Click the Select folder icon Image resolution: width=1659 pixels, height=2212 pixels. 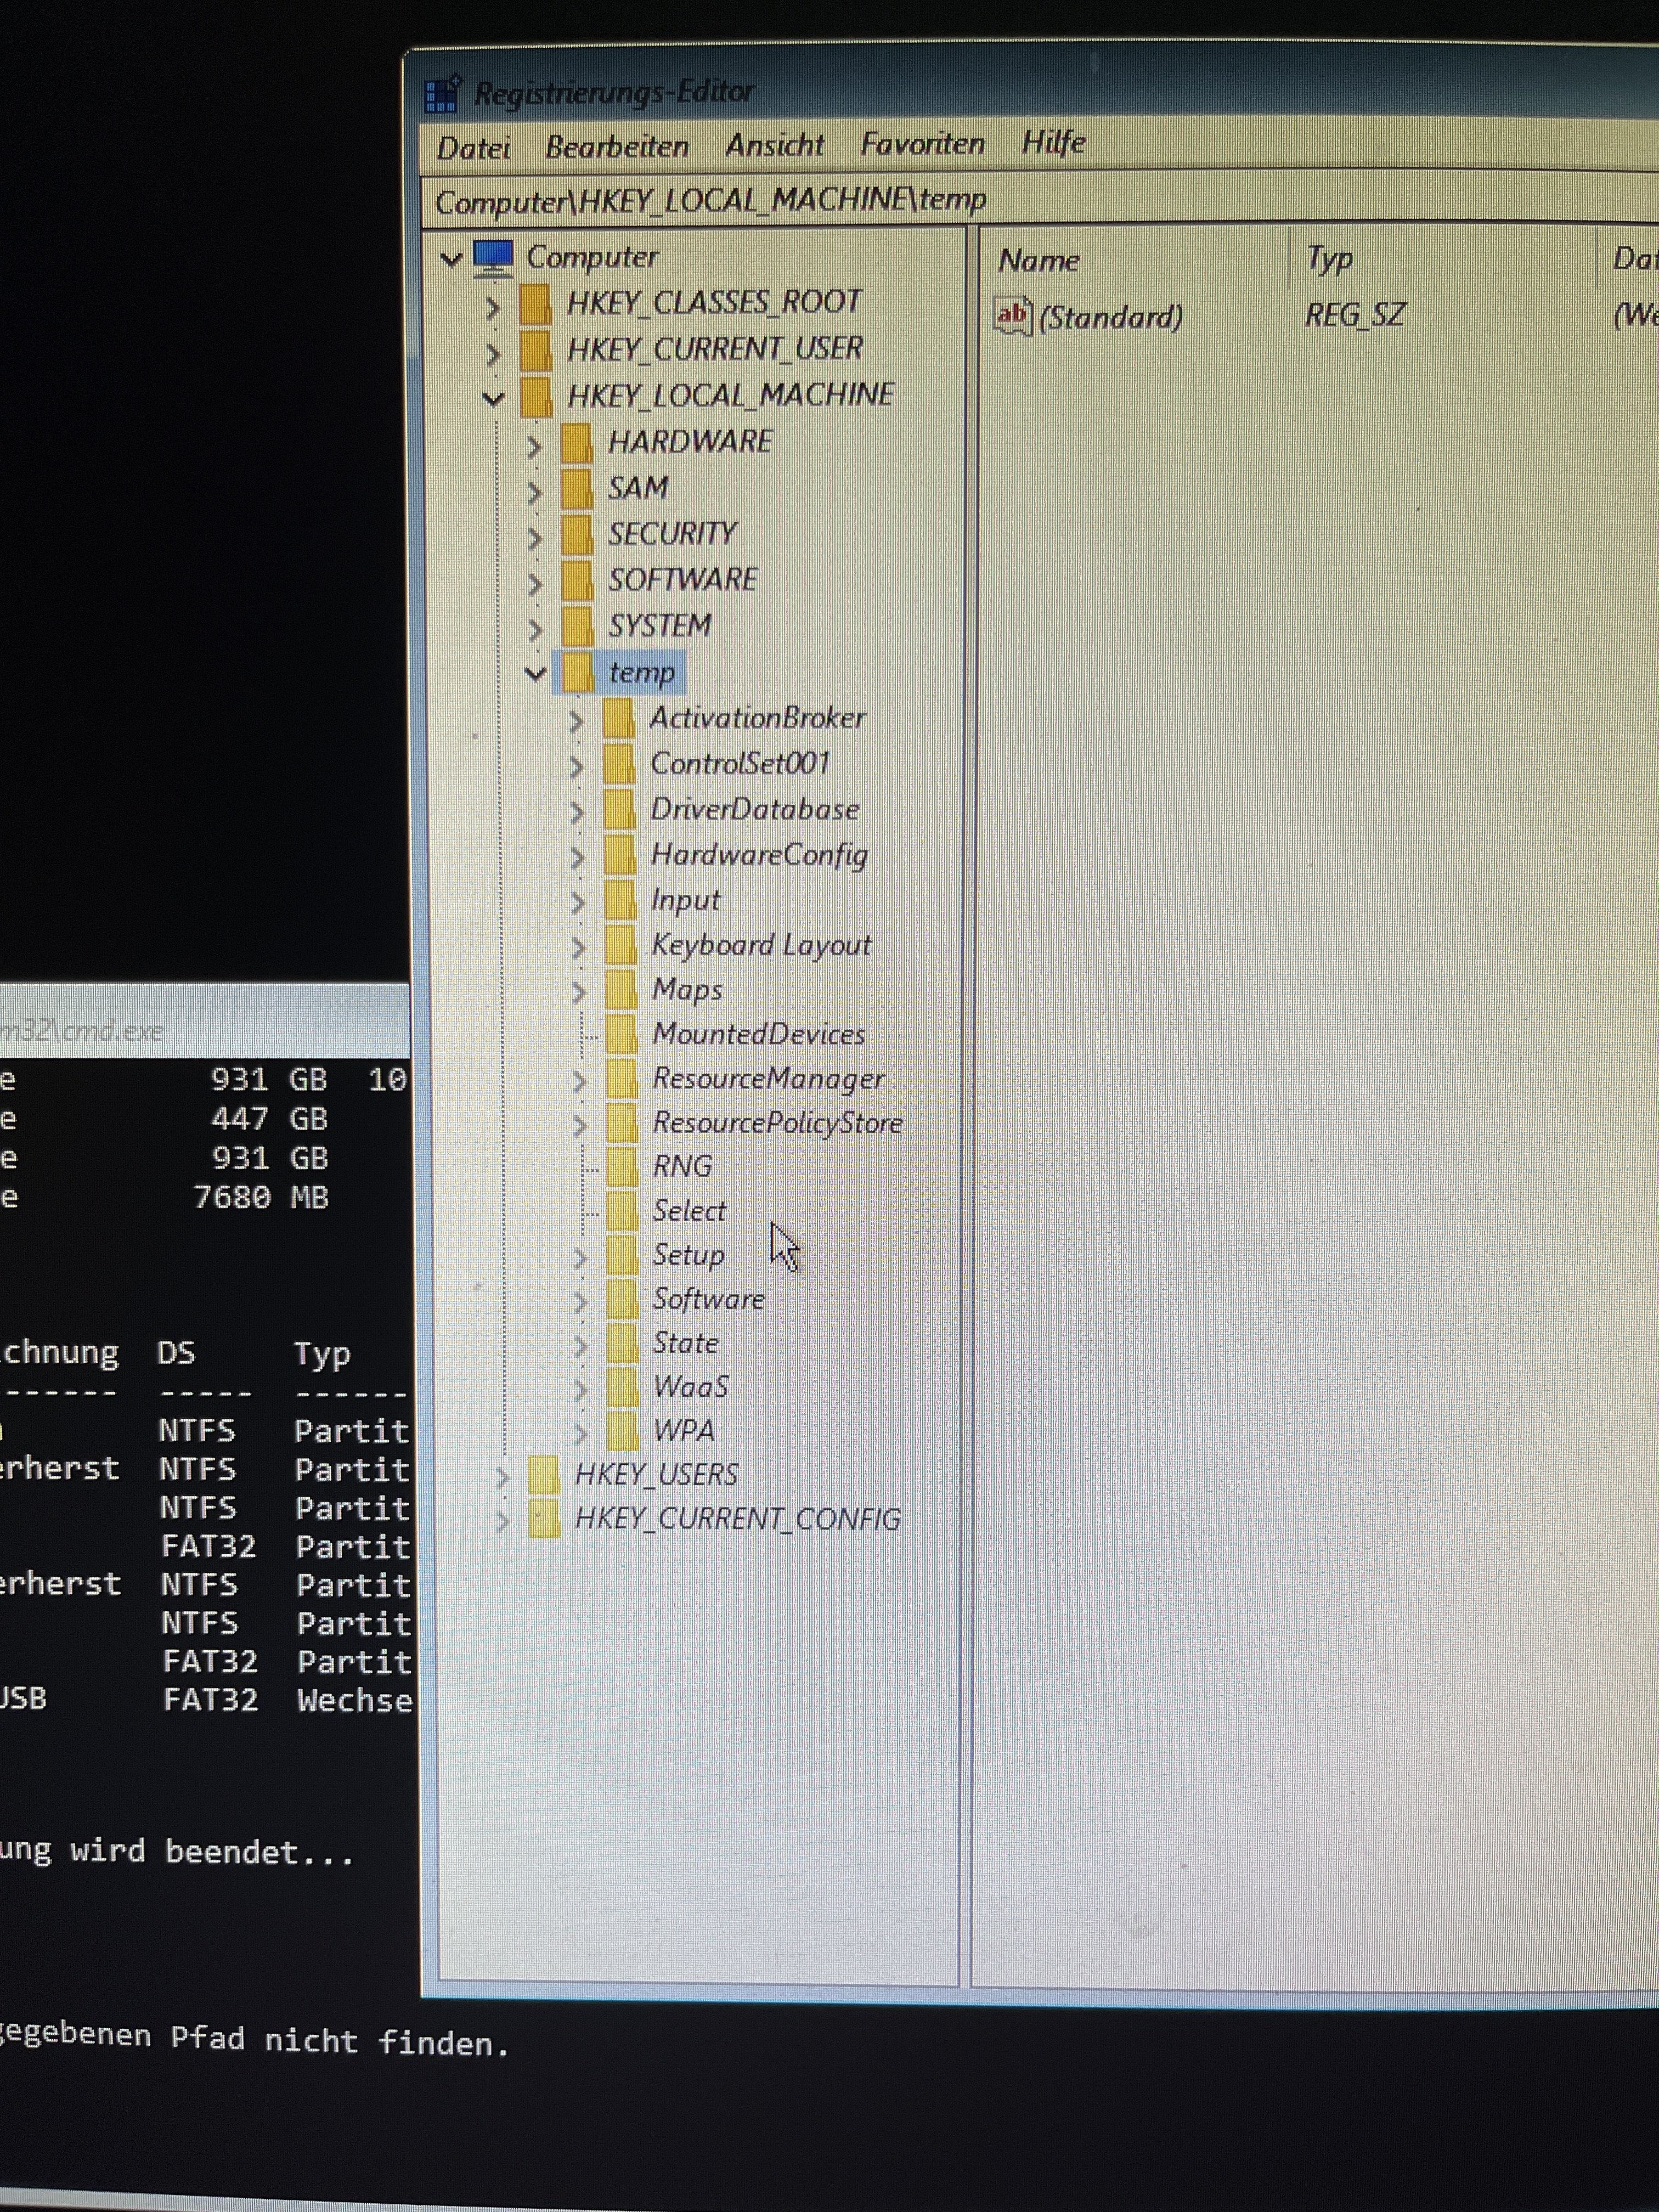pyautogui.click(x=622, y=1211)
